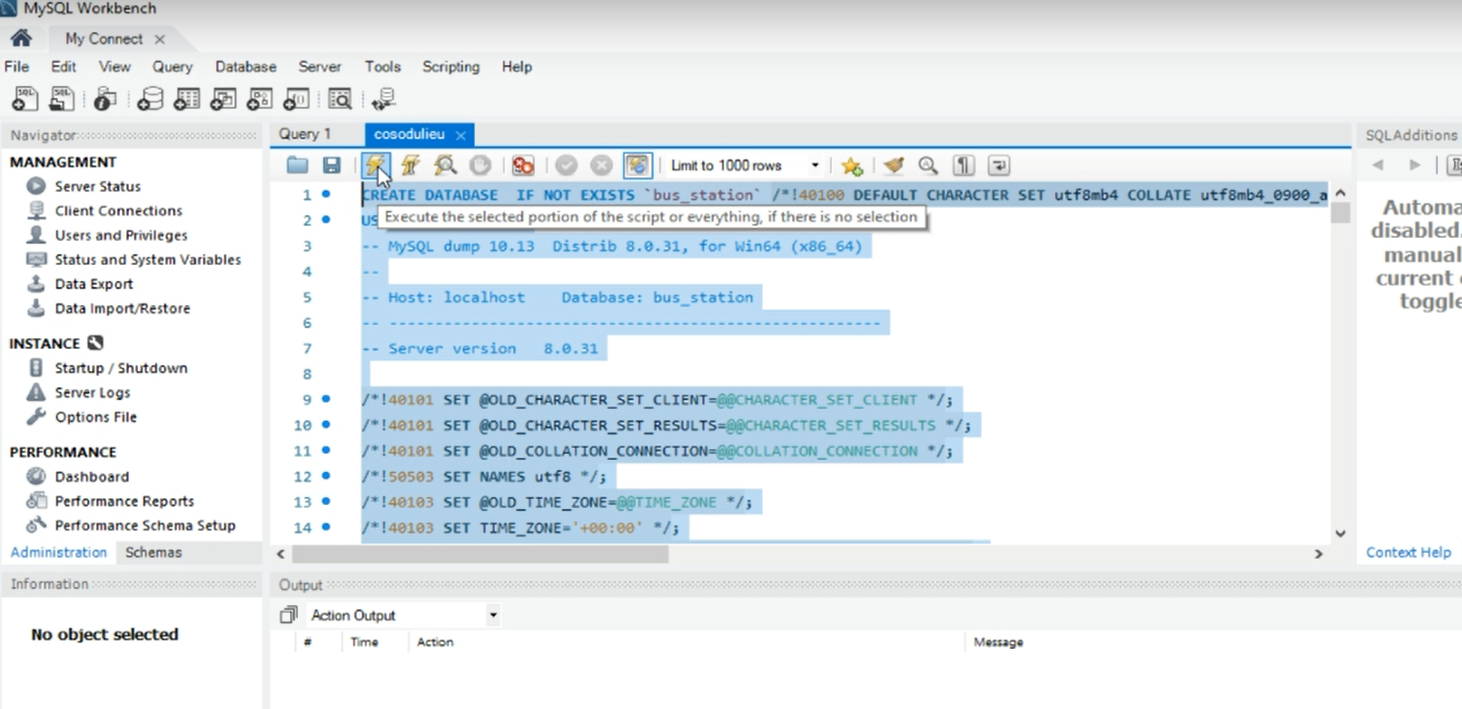Toggle the auto-commit mode button

pos(637,165)
